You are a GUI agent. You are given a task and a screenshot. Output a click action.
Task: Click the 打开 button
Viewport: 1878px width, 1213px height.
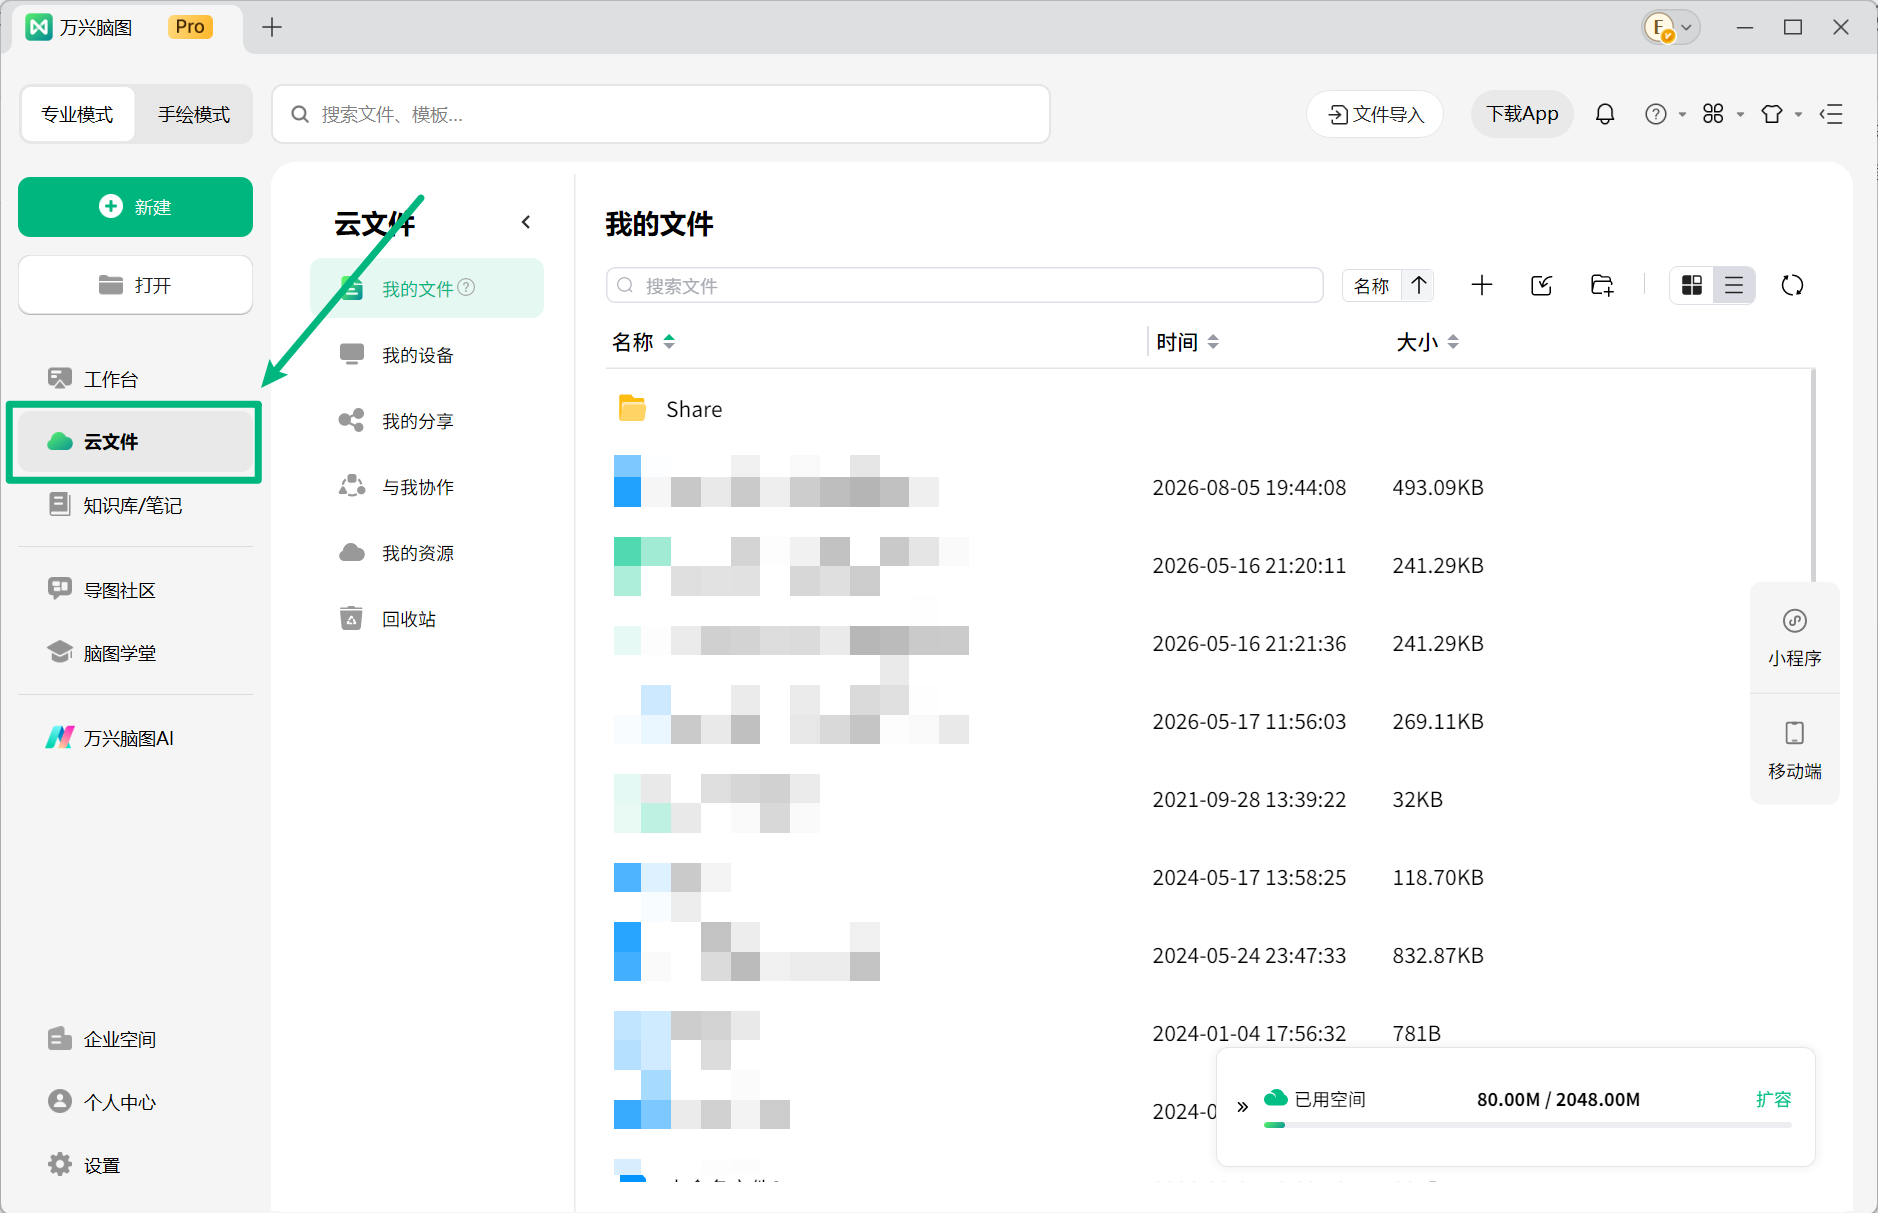click(x=135, y=285)
